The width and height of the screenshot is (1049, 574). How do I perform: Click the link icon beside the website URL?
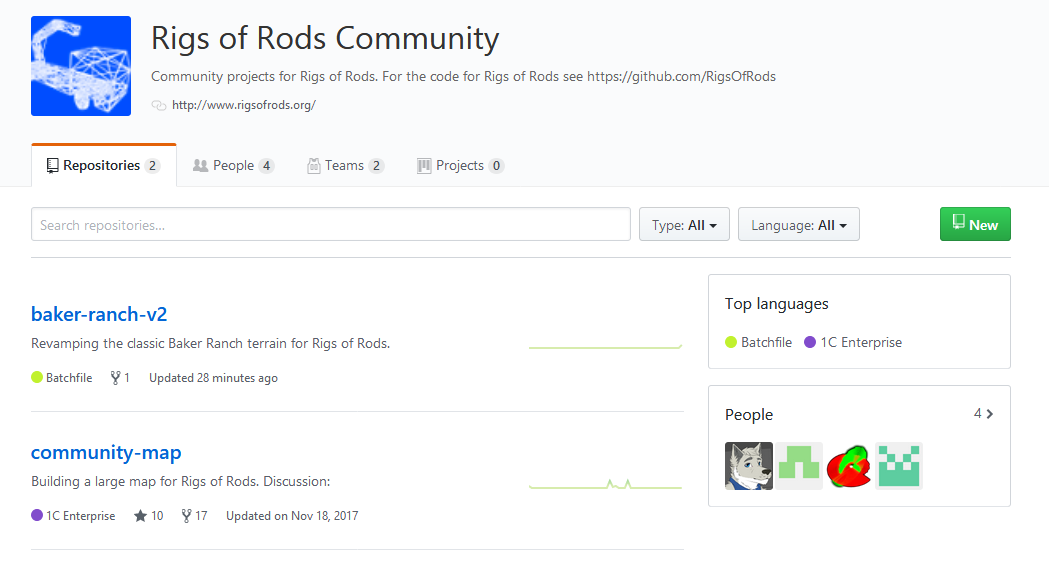[x=159, y=106]
